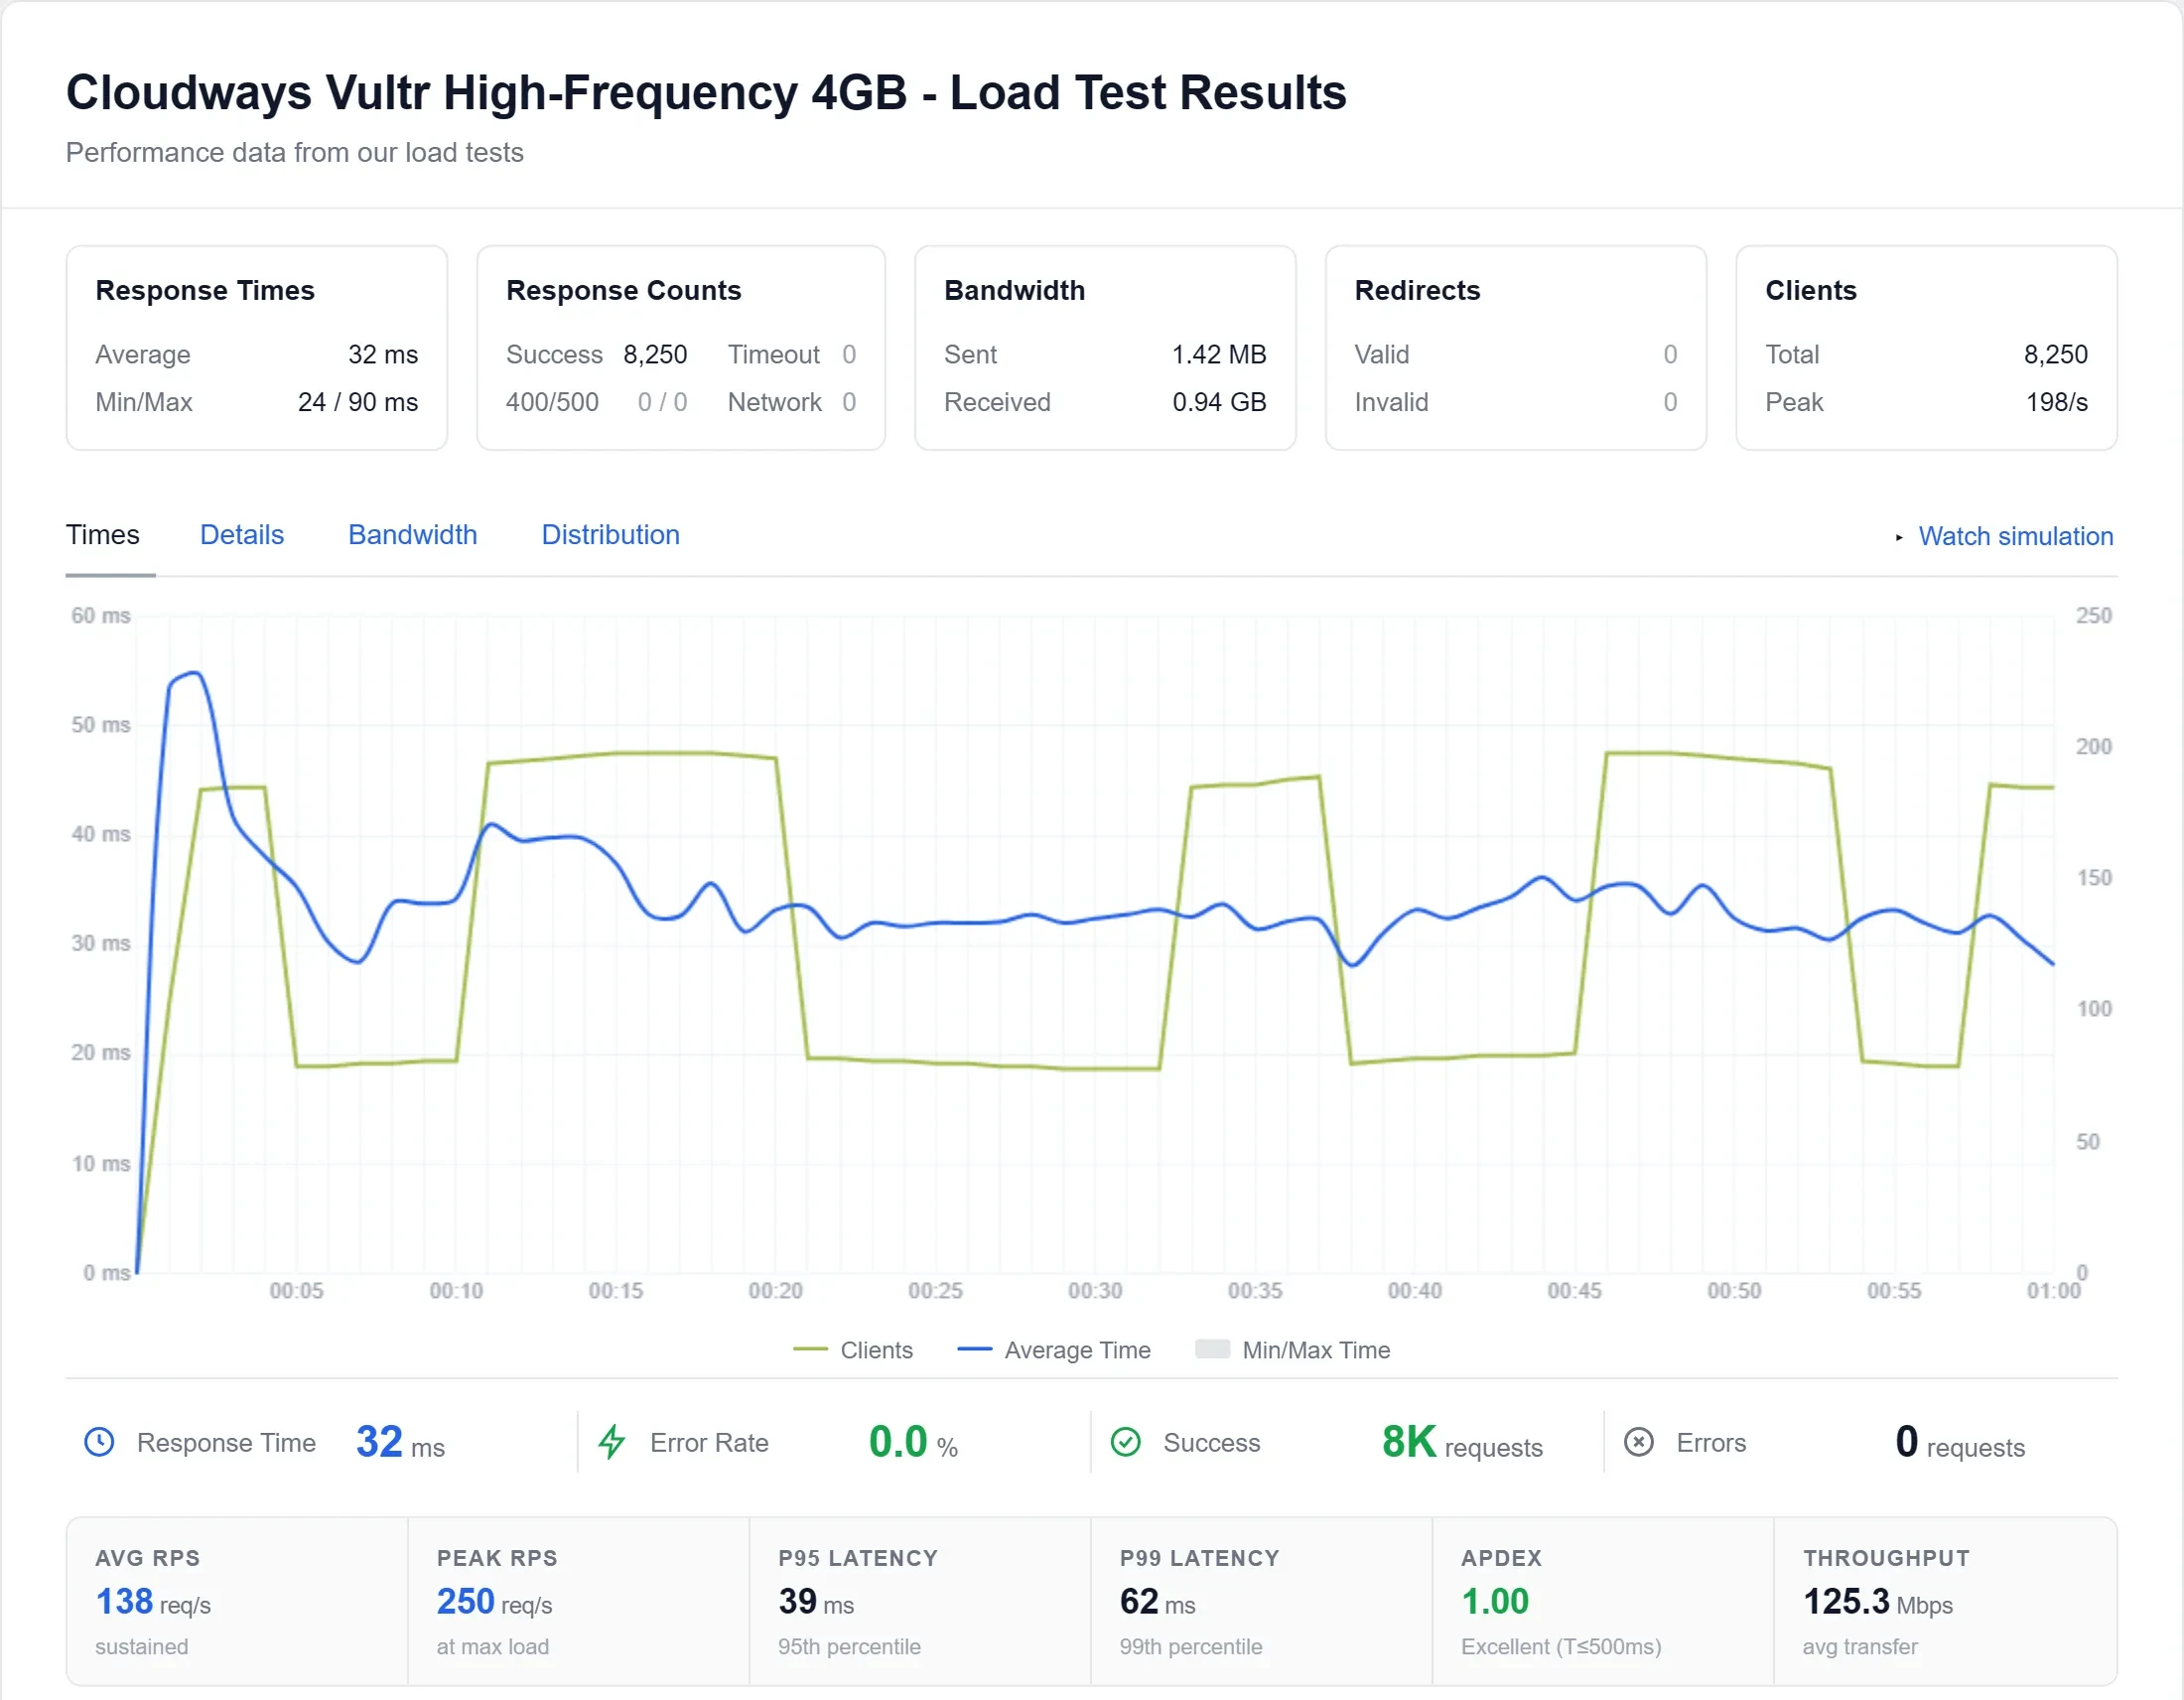Viewport: 2184px width, 1700px height.
Task: Click the Min/Max value 24 / 90 ms
Action: (x=358, y=402)
